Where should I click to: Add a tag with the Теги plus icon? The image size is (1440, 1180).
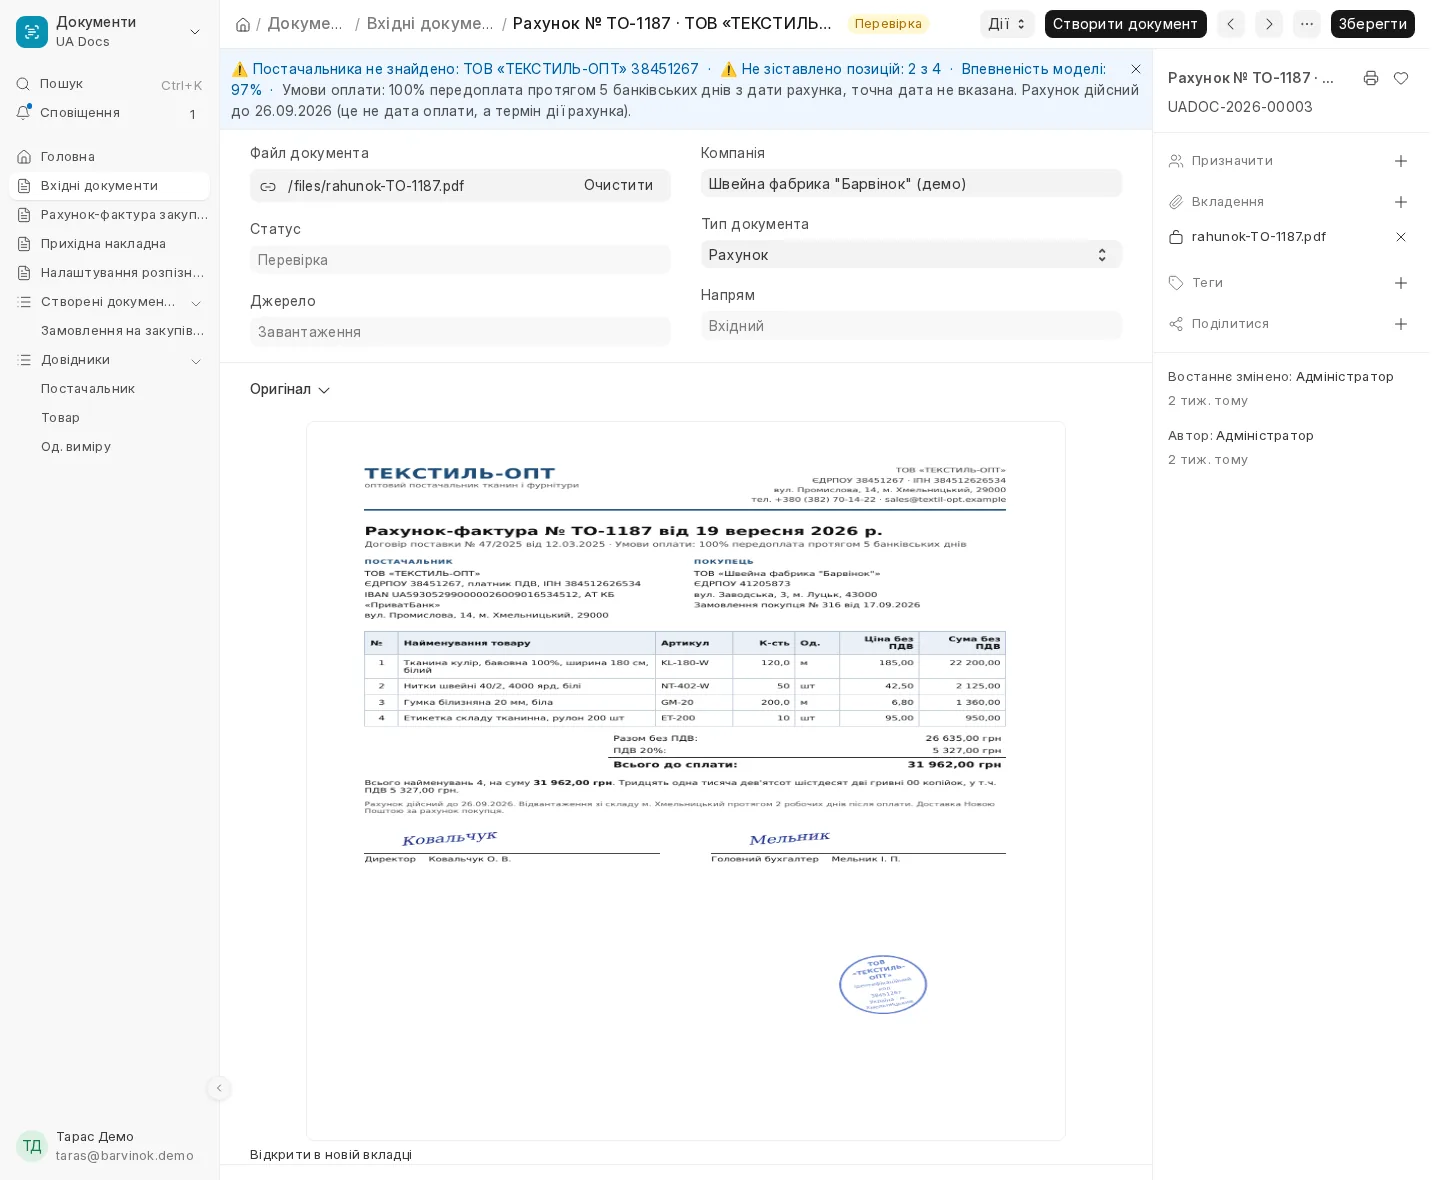pyautogui.click(x=1401, y=283)
